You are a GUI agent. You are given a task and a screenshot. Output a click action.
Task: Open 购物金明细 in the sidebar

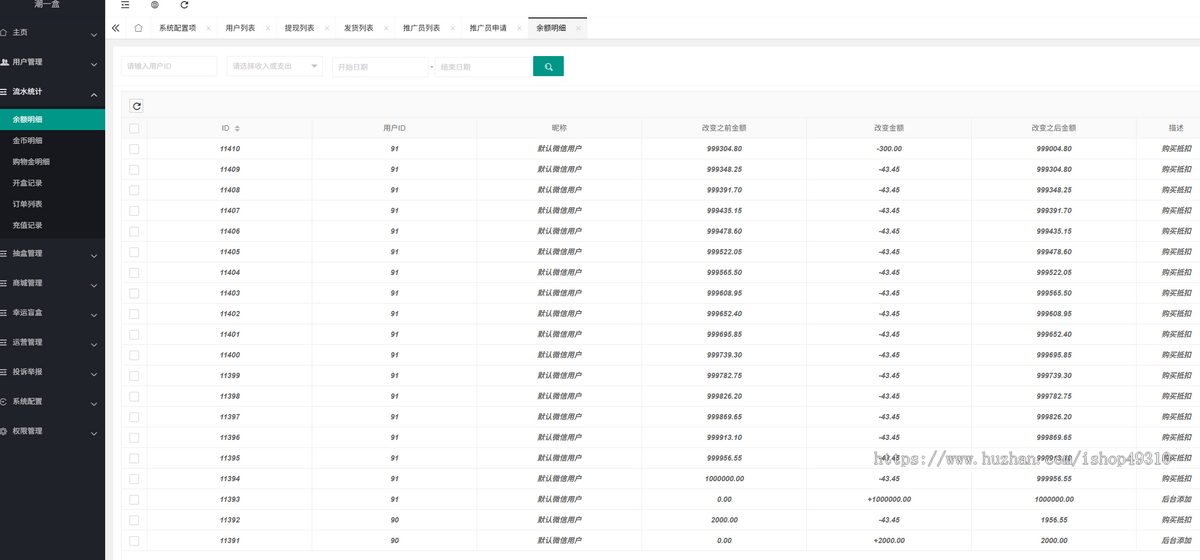tap(52, 162)
